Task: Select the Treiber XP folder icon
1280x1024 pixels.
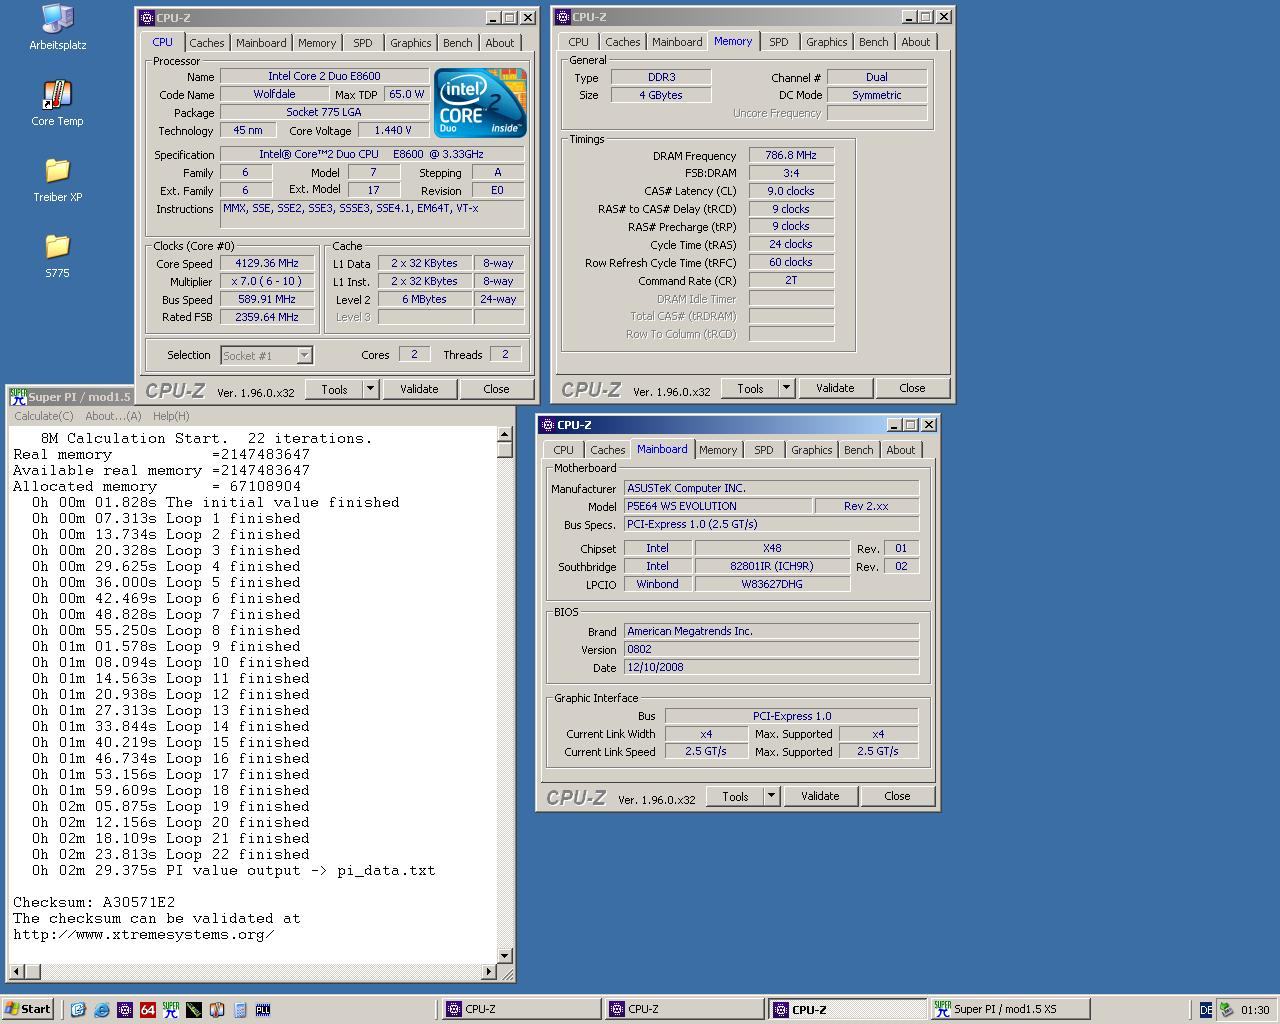Action: point(57,179)
